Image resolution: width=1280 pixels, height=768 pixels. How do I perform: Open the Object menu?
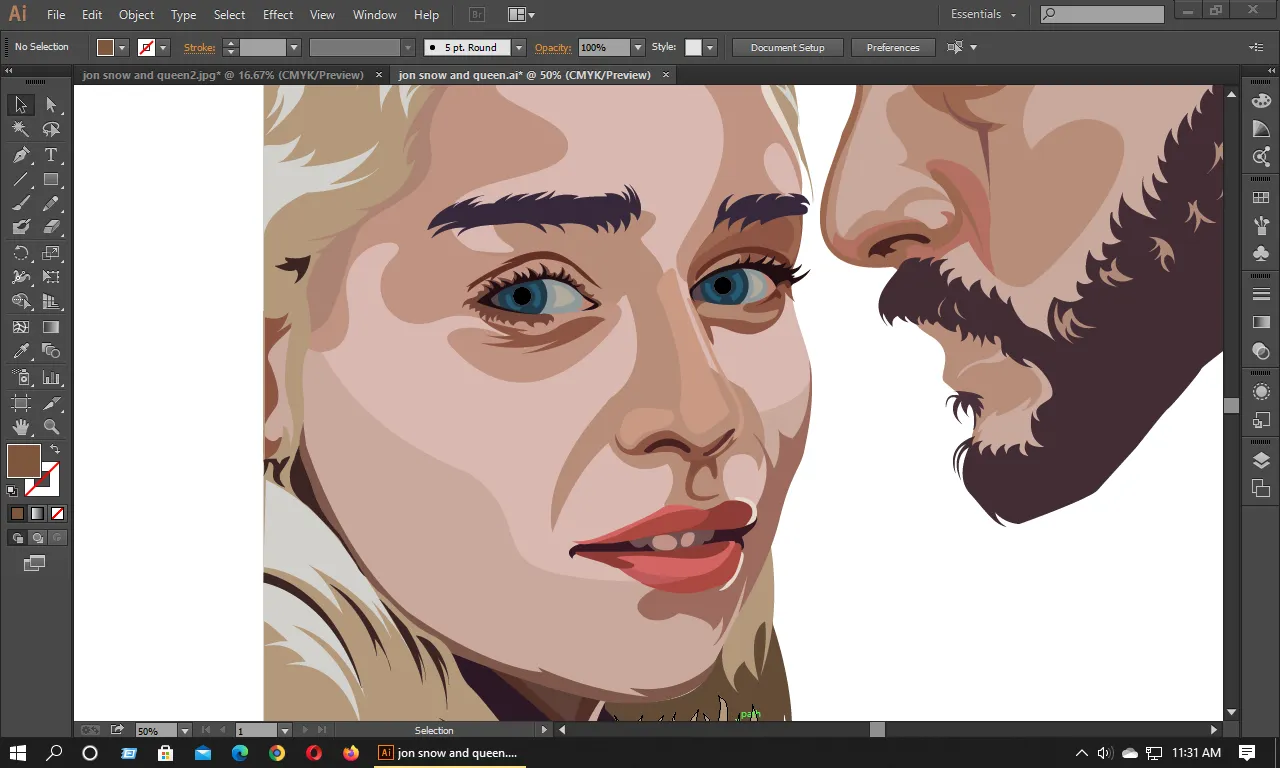point(136,15)
